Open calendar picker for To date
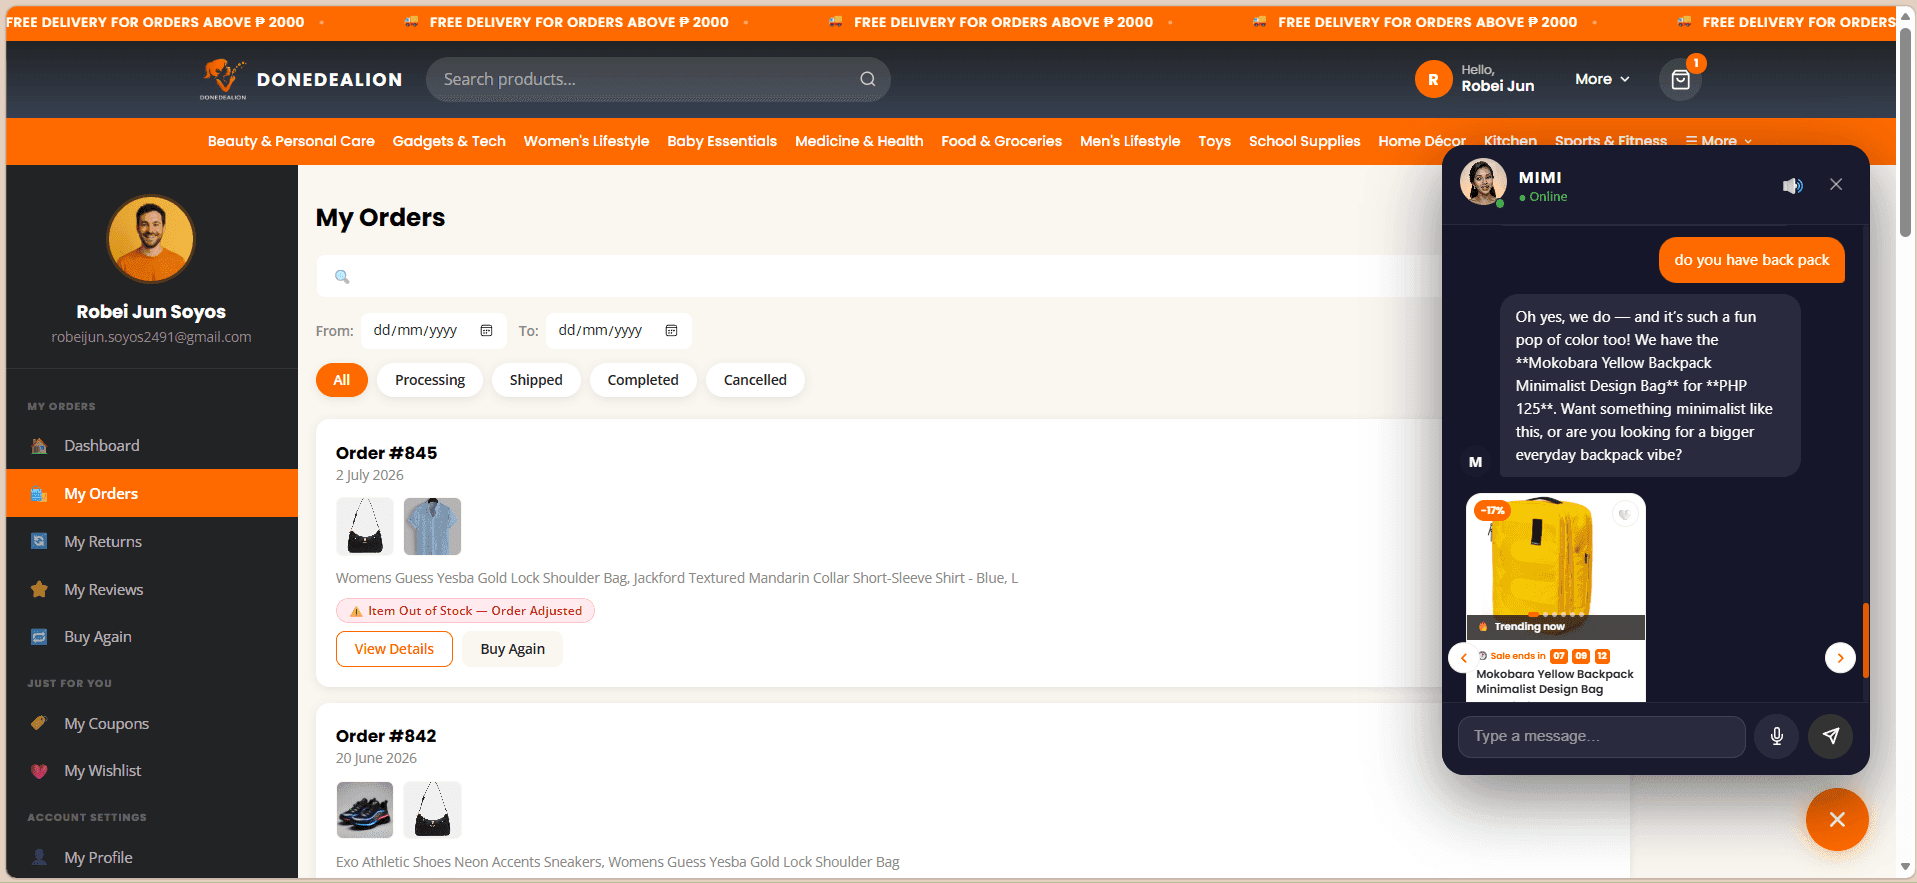The image size is (1917, 883). pos(671,331)
